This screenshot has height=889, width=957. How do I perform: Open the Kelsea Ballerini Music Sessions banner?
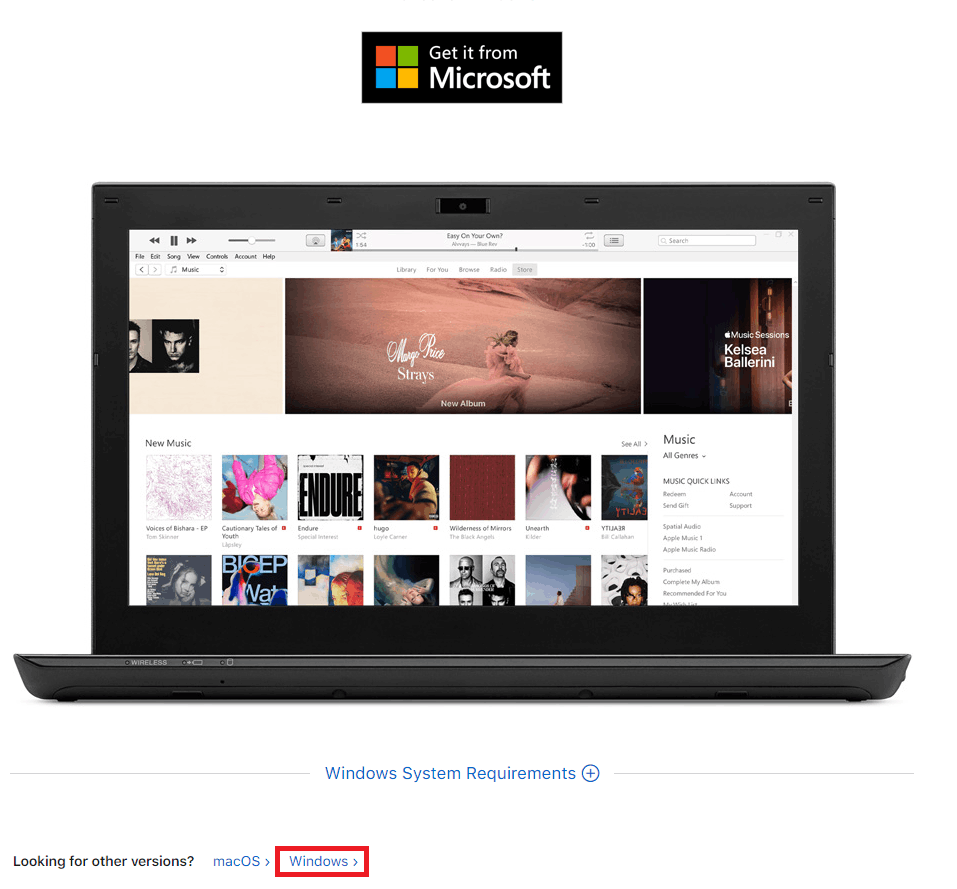[718, 346]
